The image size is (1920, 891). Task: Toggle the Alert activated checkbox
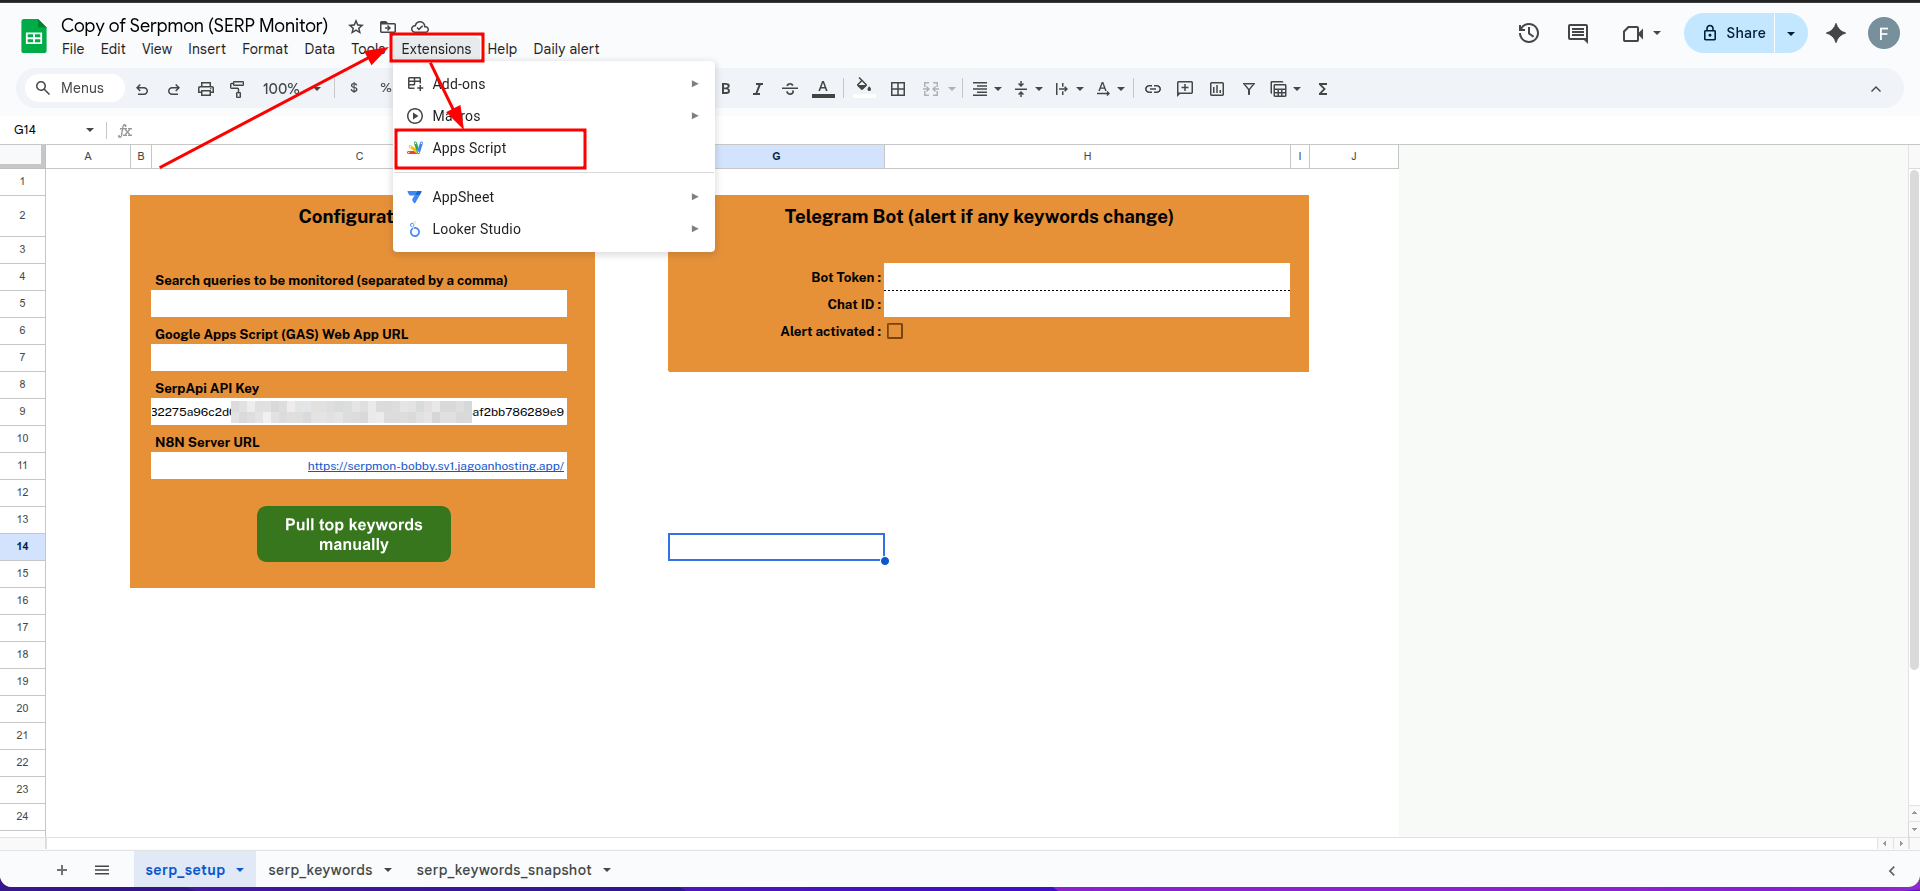pos(895,331)
